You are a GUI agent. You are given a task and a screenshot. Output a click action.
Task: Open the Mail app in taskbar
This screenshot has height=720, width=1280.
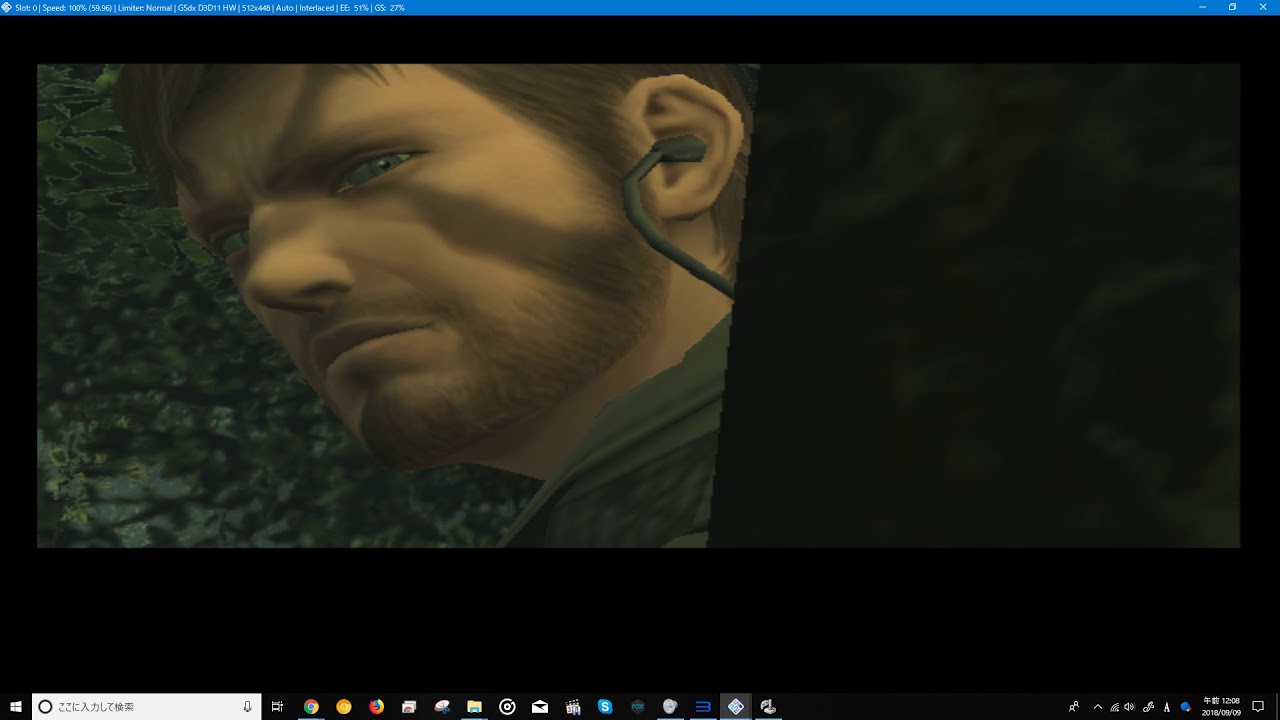[540, 707]
